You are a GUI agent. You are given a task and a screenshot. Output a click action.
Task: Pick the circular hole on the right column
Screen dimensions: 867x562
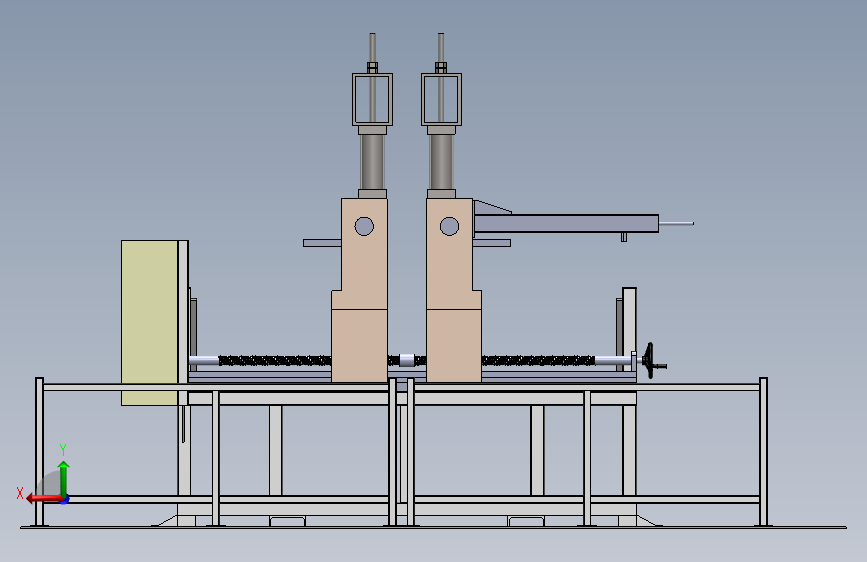[x=449, y=226]
